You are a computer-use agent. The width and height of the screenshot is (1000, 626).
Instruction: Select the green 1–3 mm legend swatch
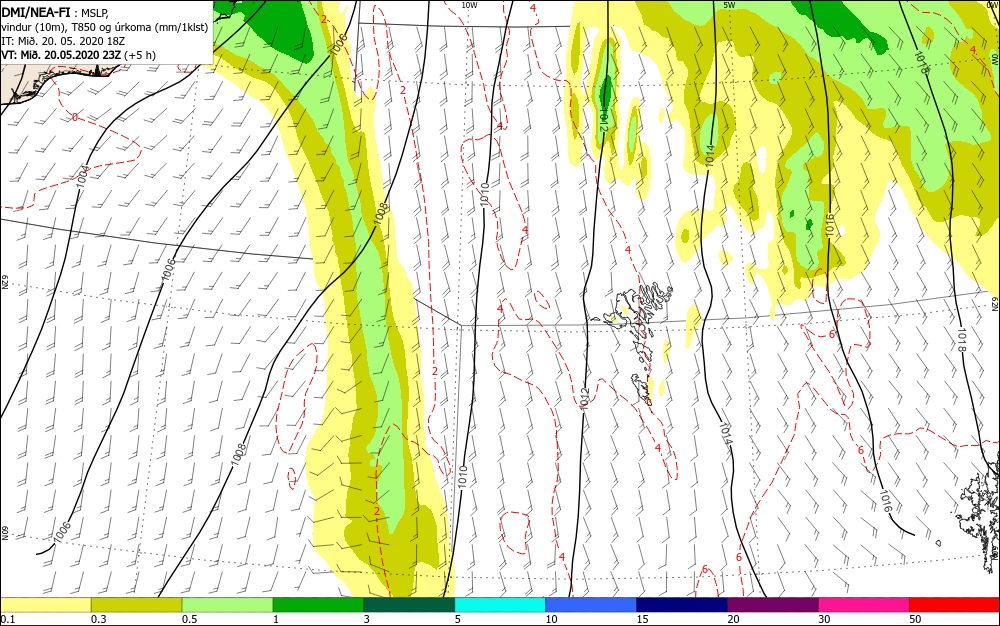(318, 605)
